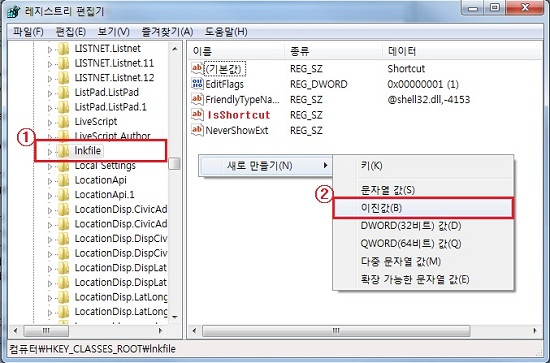The height and width of the screenshot is (363, 550).
Task: Select the IsShortcut value name
Action: pyautogui.click(x=239, y=115)
